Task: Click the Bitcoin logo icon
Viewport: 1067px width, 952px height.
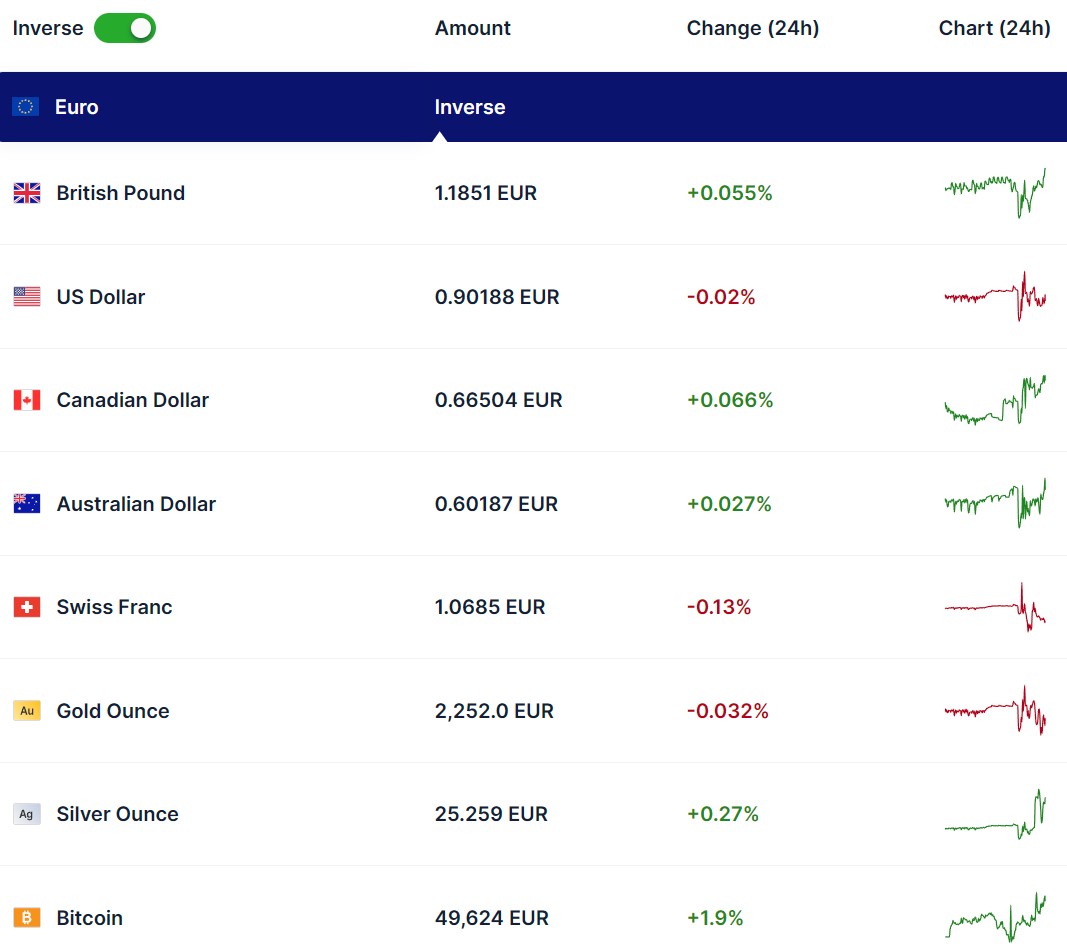Action: click(x=27, y=918)
